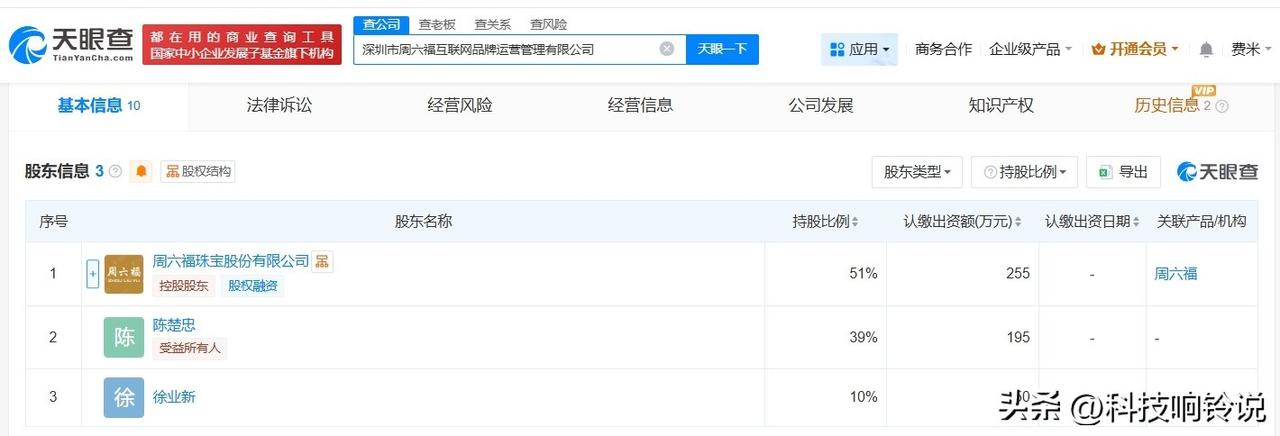This screenshot has width=1280, height=436.
Task: Click the red promotional banner beside logo
Action: tap(241, 45)
